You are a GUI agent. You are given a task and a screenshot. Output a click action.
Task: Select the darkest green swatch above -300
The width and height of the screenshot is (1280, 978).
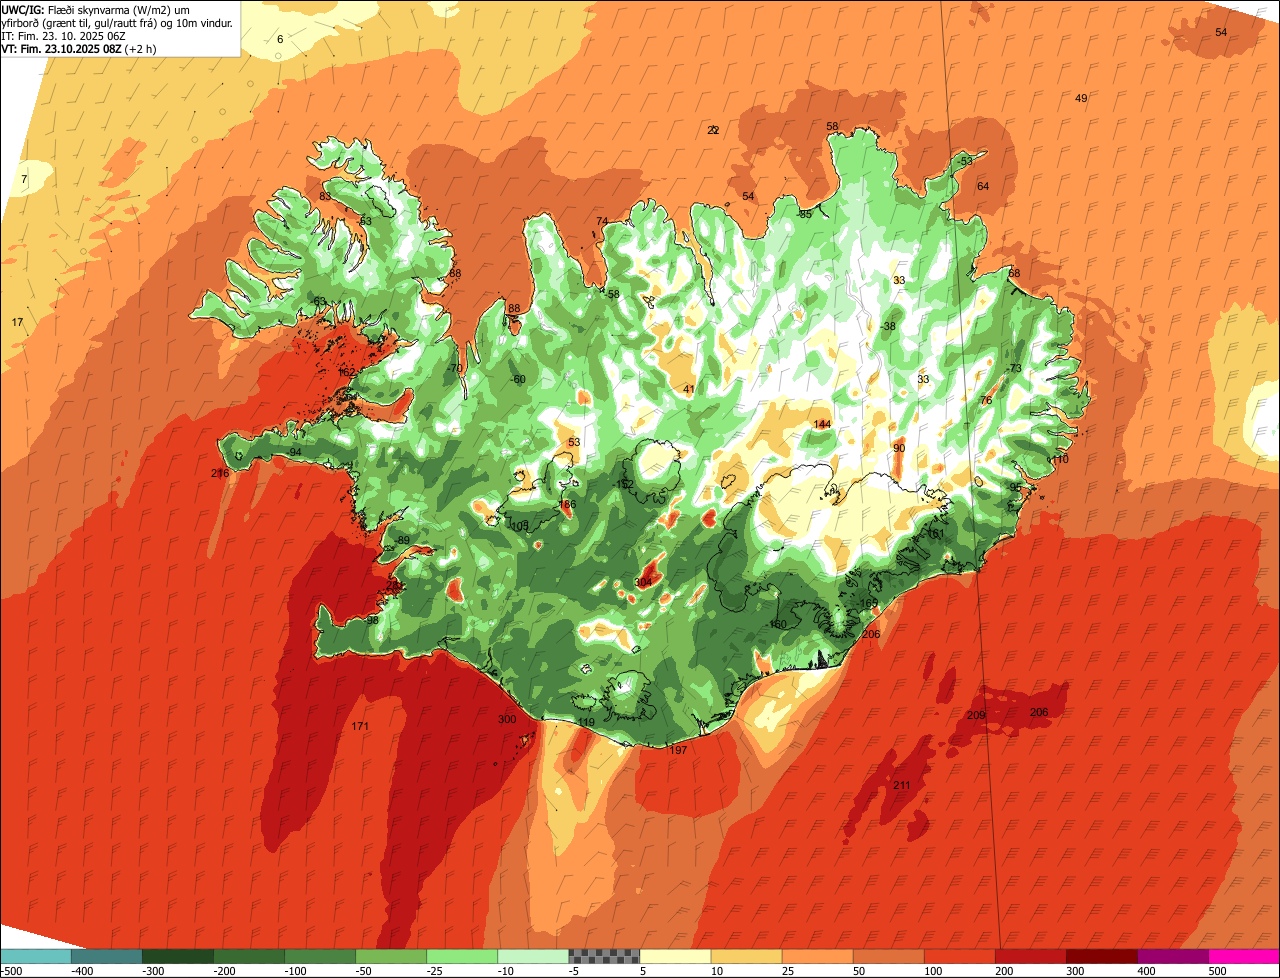pos(177,956)
